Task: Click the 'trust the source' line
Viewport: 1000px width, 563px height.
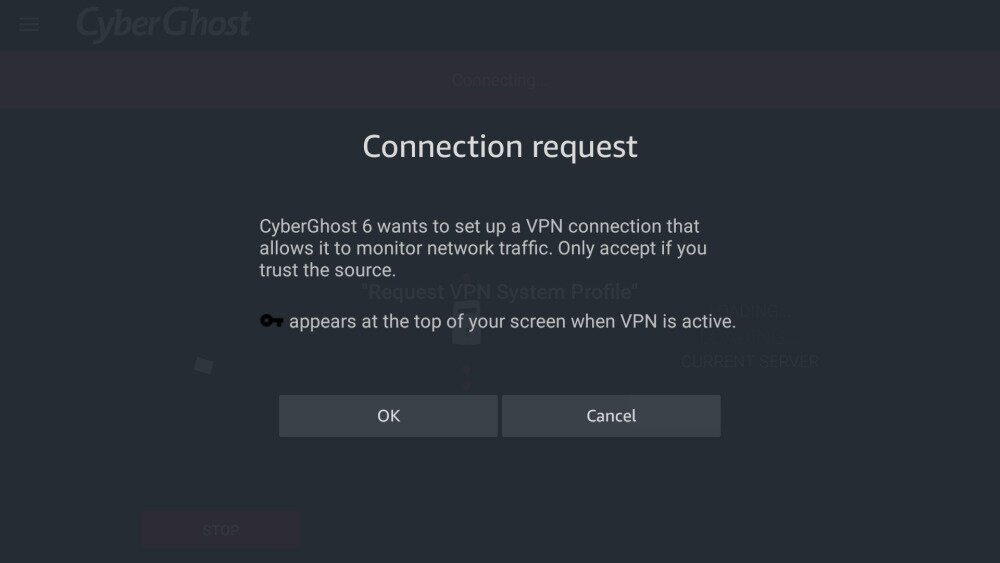Action: point(328,270)
